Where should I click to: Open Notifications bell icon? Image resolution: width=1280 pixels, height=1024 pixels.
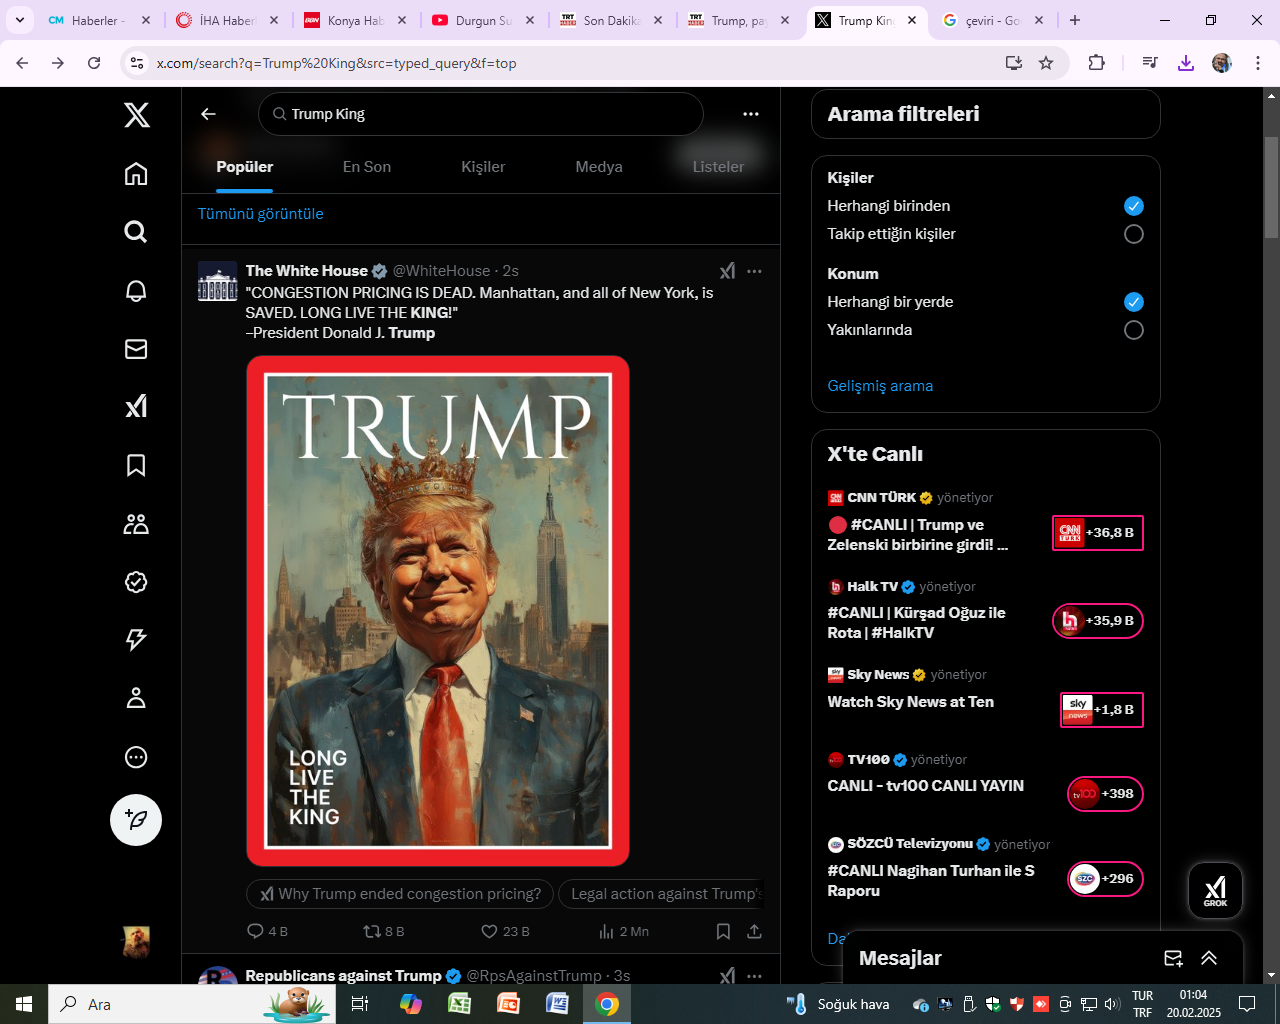tap(136, 290)
